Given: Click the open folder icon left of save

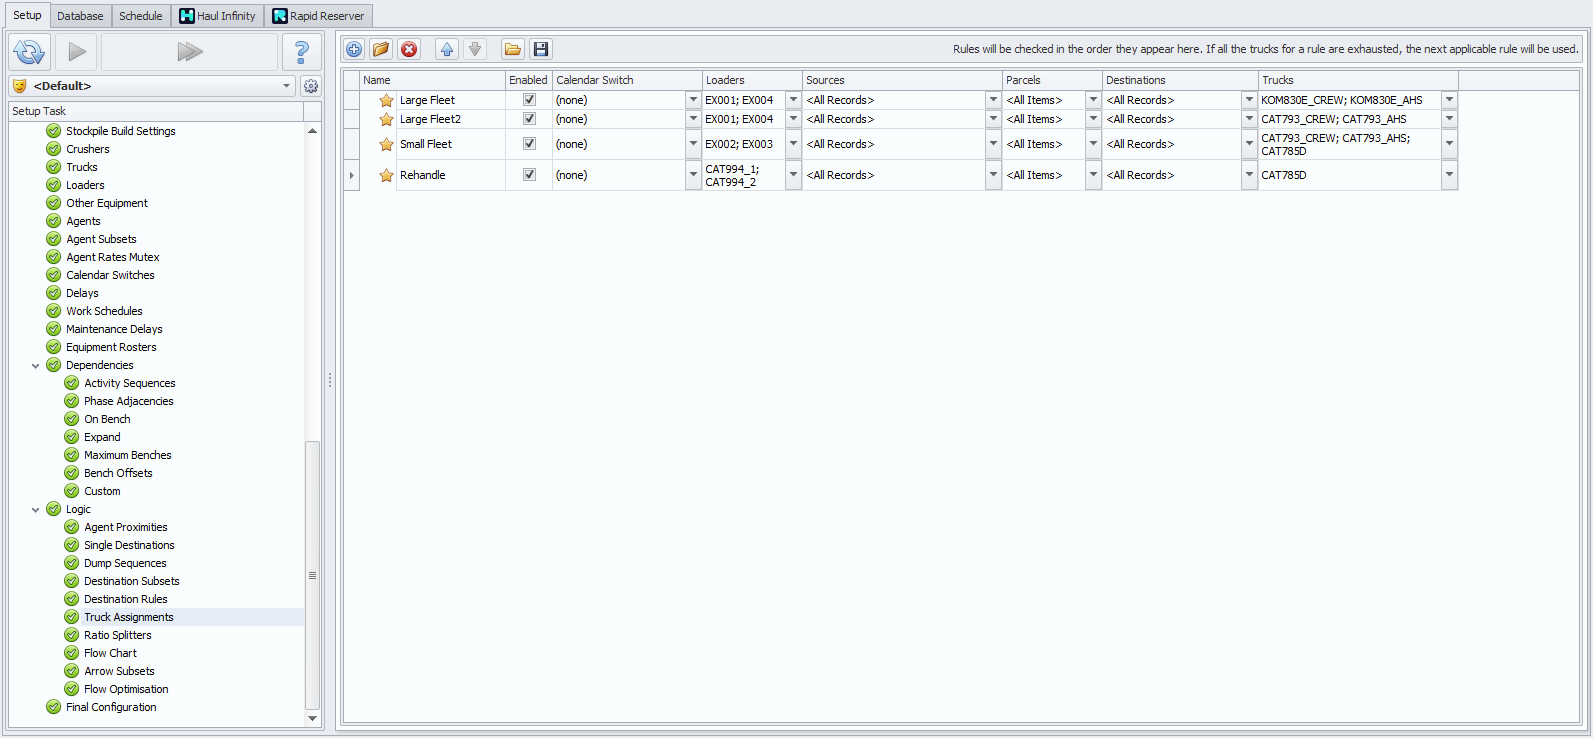Looking at the screenshot, I should tap(513, 49).
